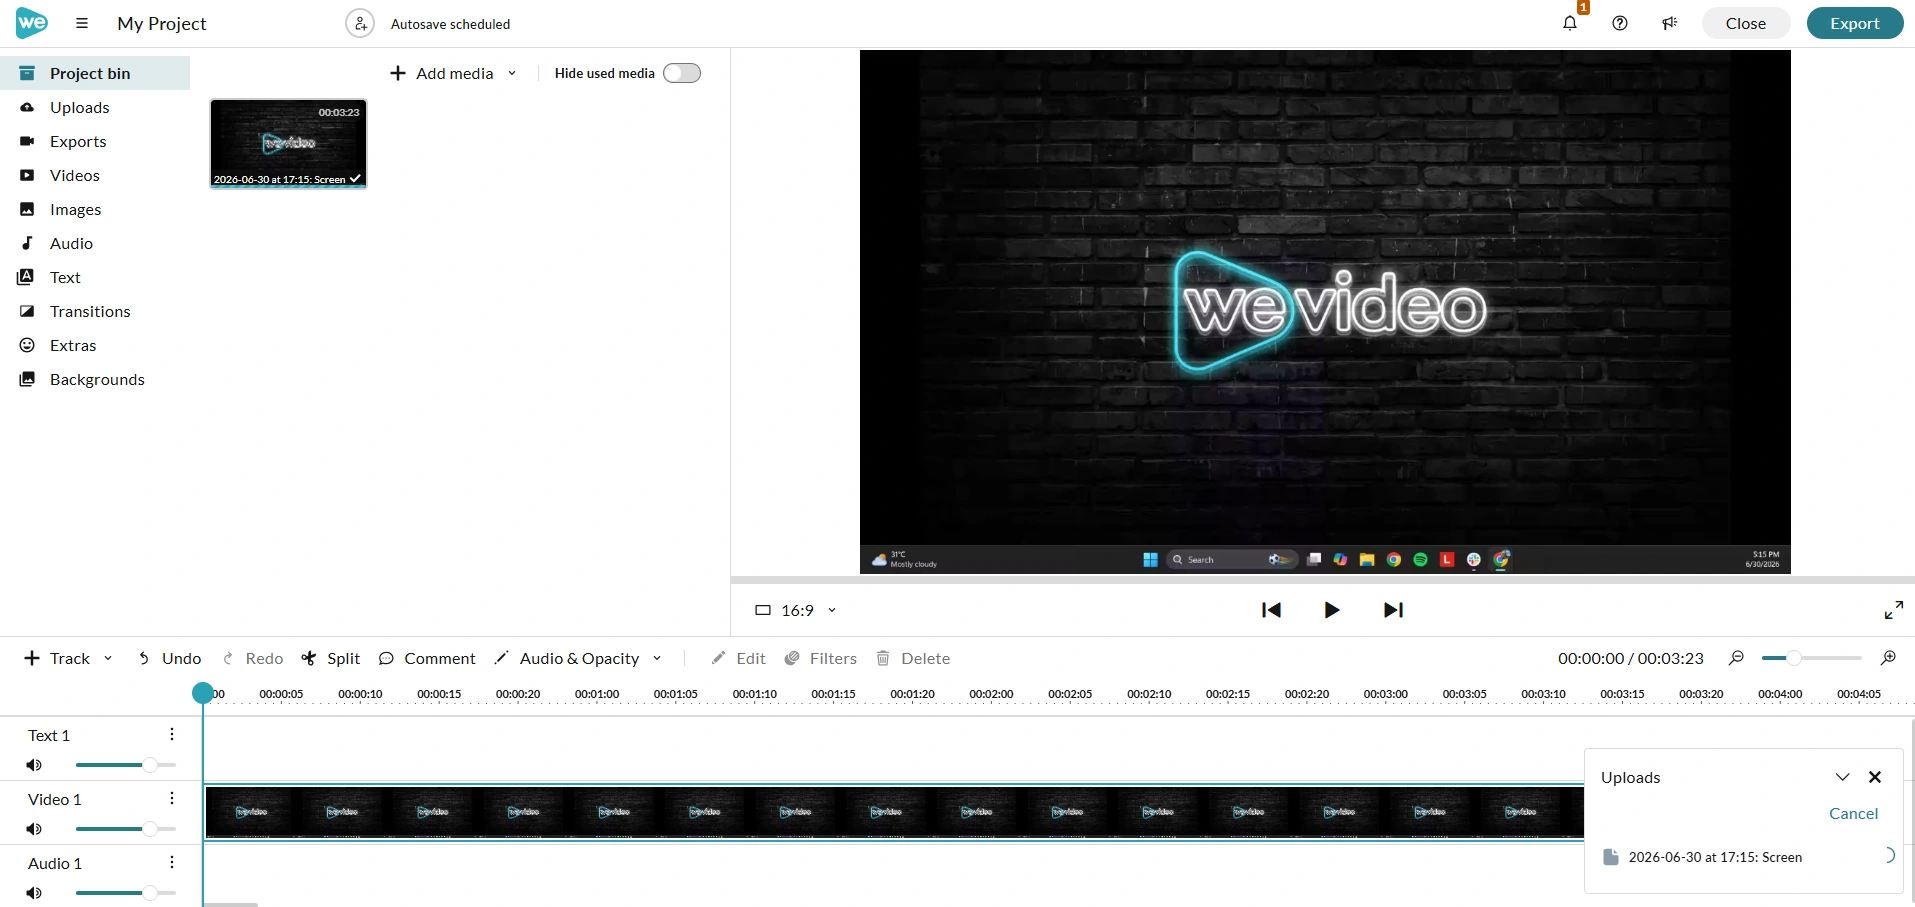Screen dimensions: 1915x907
Task: Click the Close button
Action: [1746, 23]
